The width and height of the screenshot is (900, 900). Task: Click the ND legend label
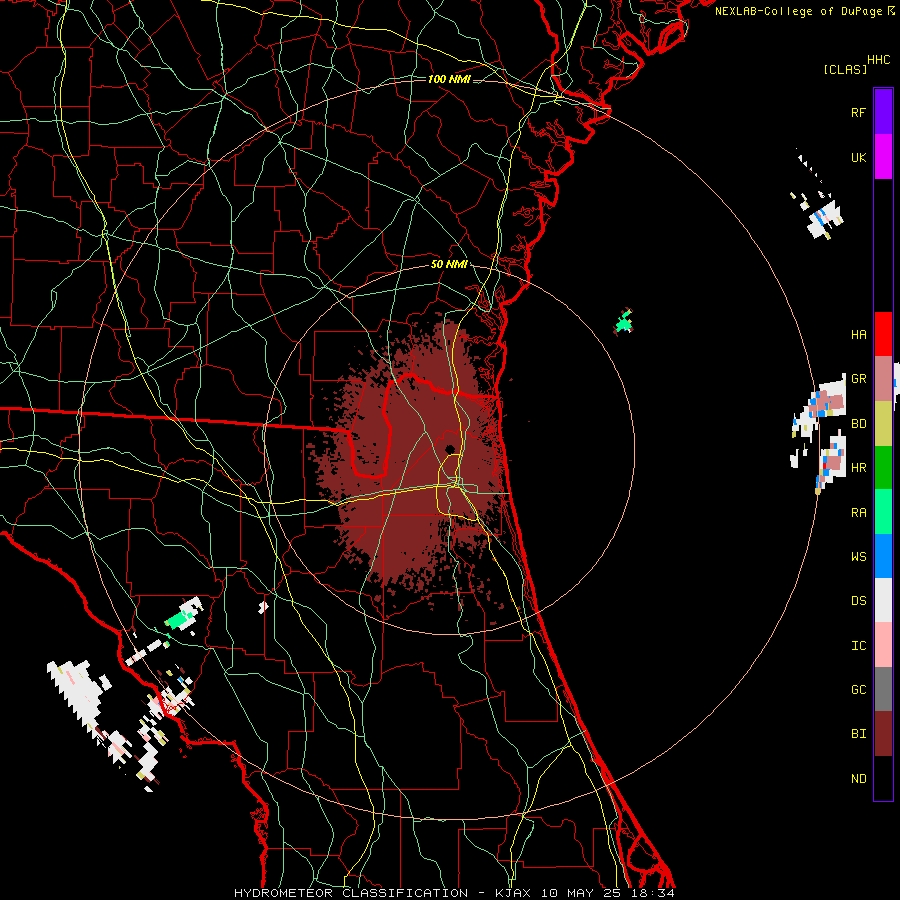858,778
